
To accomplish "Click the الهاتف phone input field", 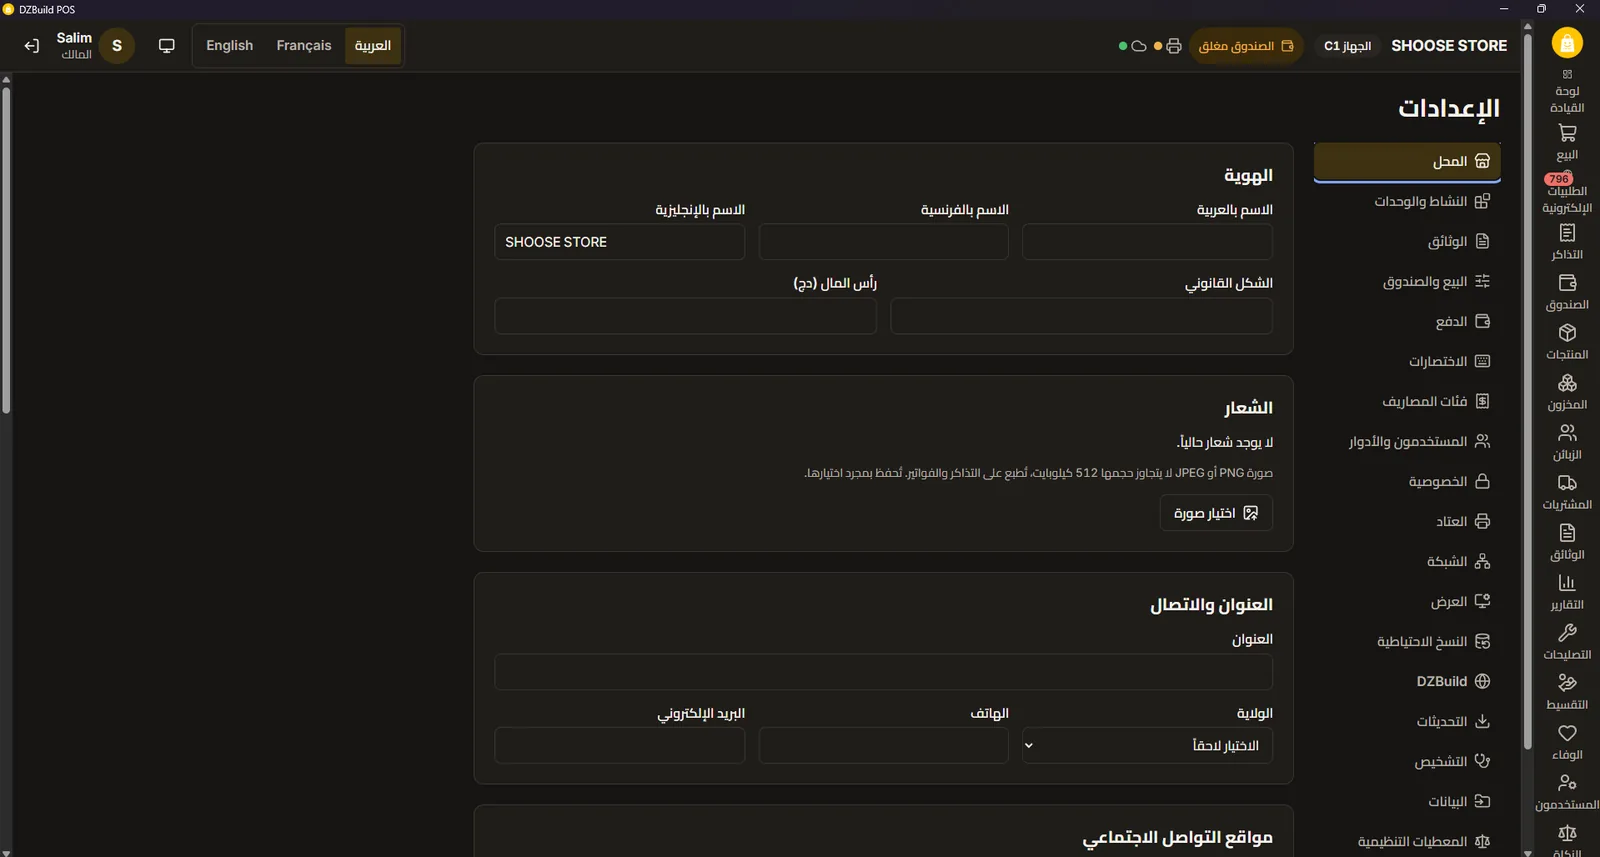I will 883,745.
